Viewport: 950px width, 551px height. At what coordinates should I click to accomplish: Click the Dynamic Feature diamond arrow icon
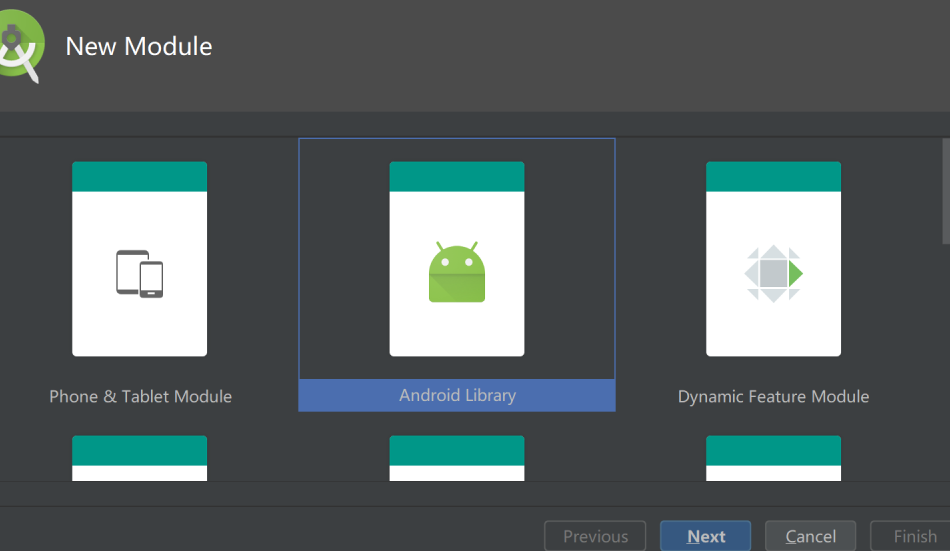click(774, 273)
